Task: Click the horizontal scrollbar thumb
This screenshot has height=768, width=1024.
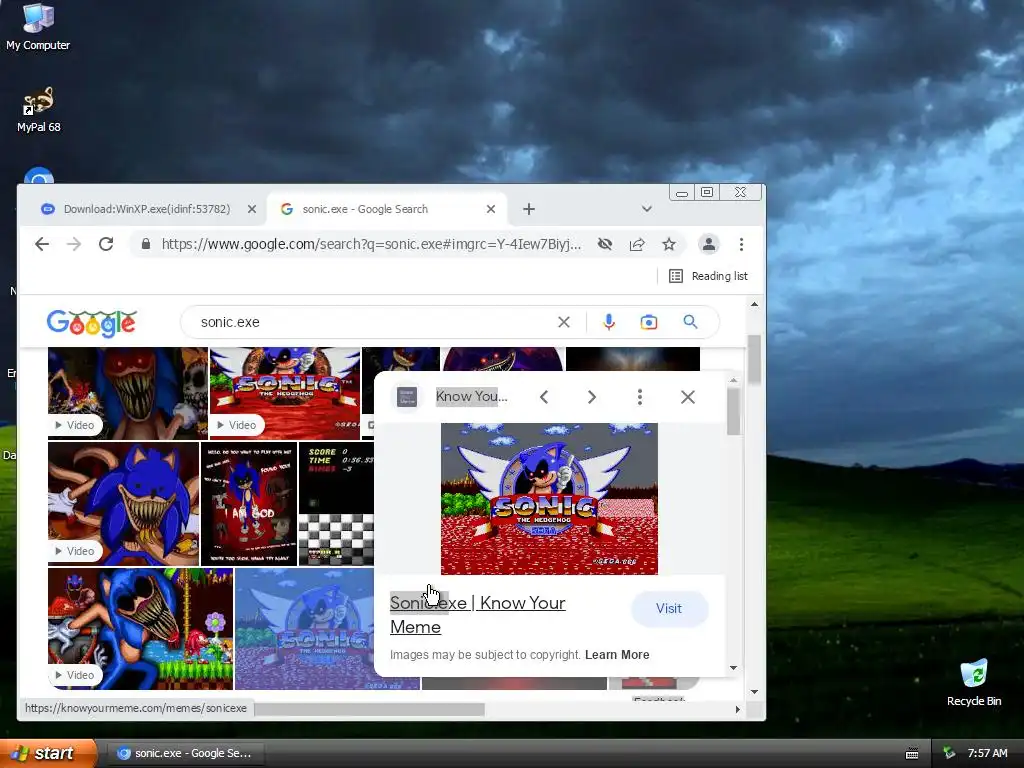Action: point(370,709)
